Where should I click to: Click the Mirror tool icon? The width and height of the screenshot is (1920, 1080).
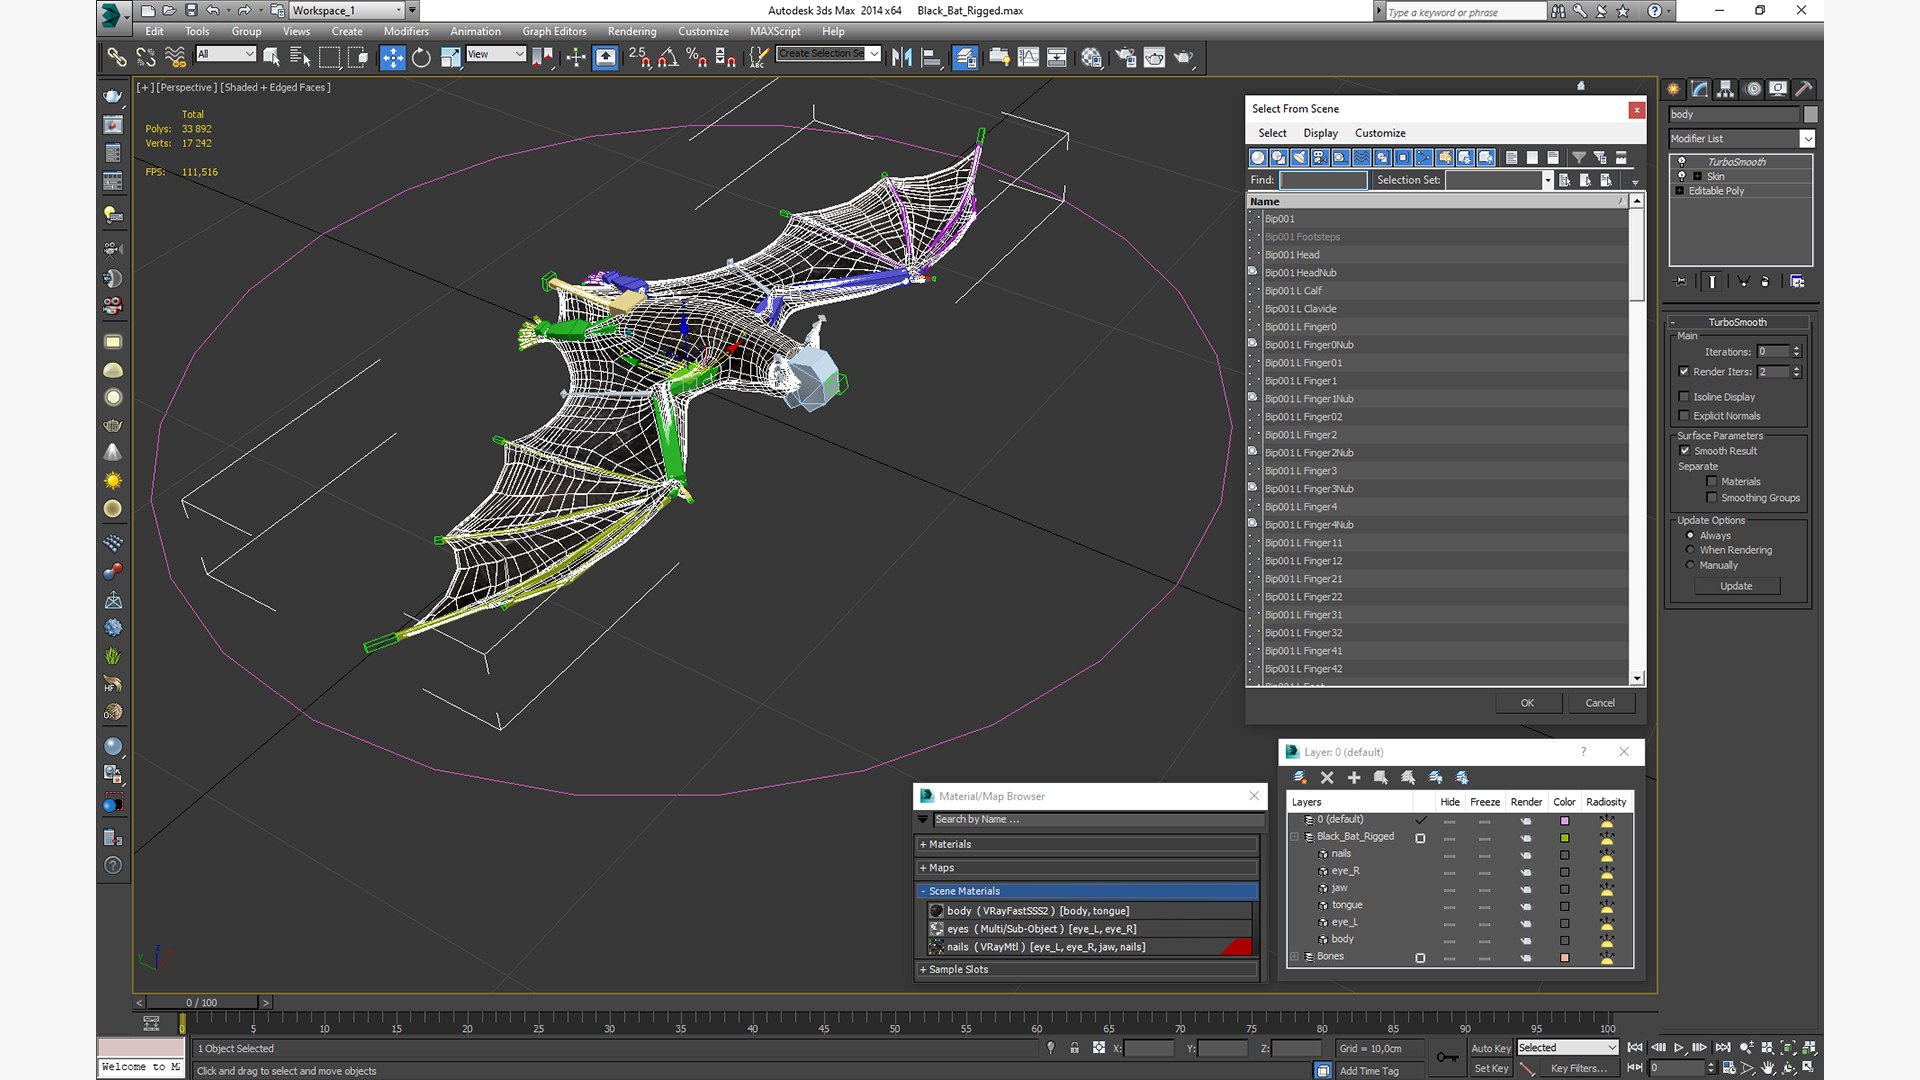point(901,58)
